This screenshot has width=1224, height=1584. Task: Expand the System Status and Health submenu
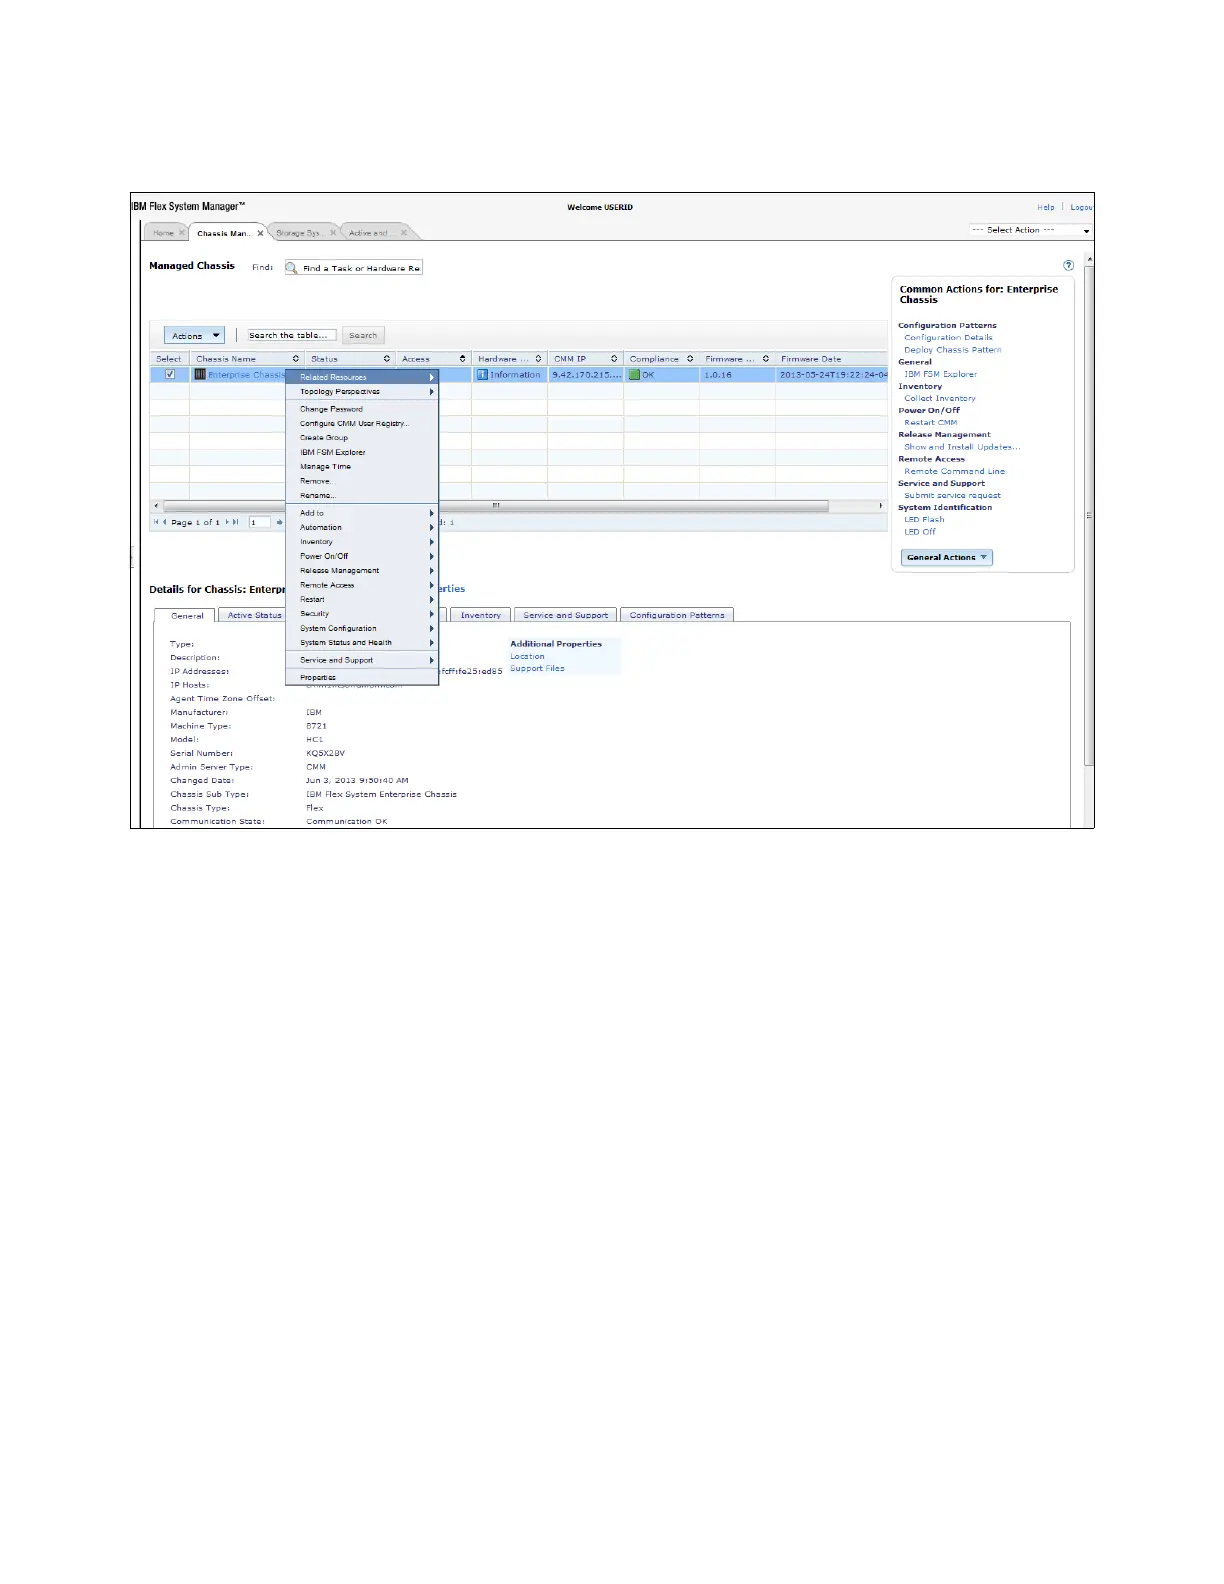362,643
